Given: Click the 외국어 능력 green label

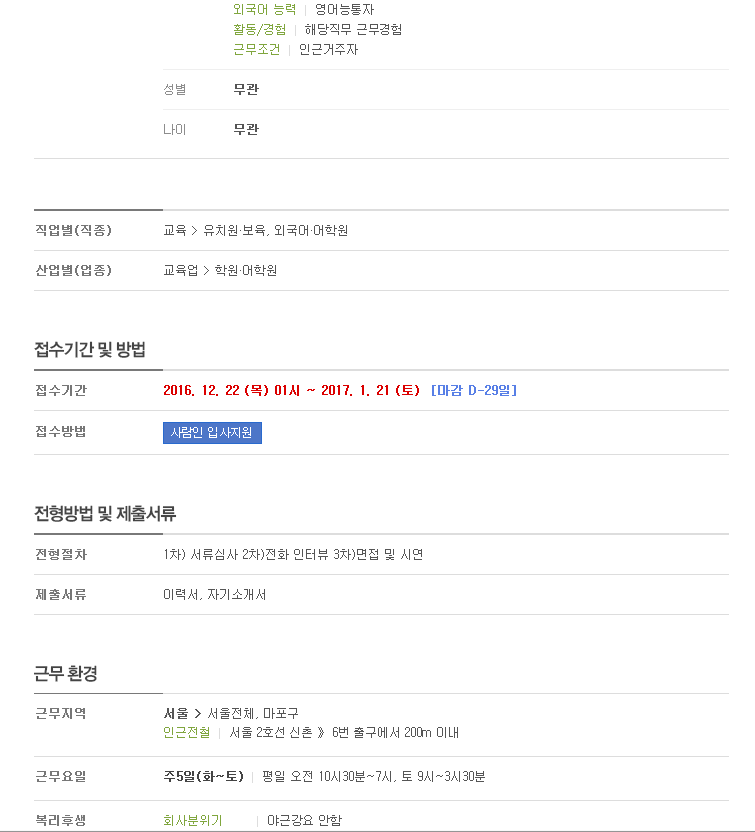Looking at the screenshot, I should point(264,10).
